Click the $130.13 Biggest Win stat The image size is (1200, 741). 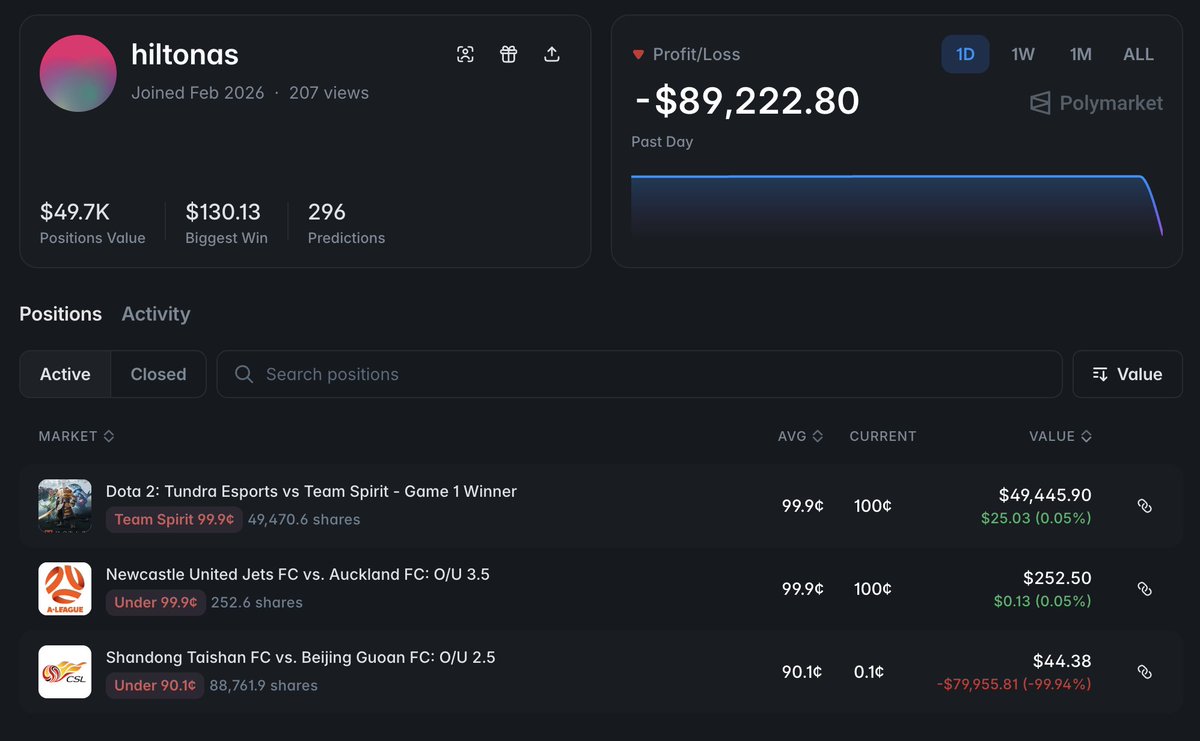coord(226,222)
